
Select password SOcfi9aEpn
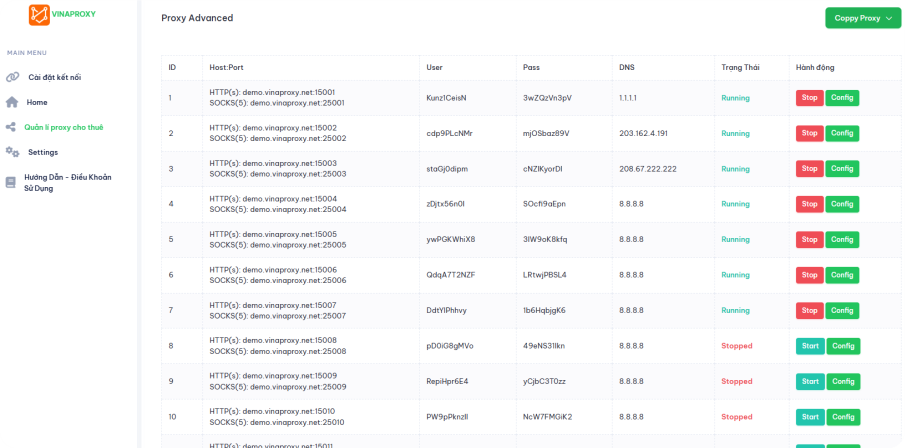(x=545, y=204)
